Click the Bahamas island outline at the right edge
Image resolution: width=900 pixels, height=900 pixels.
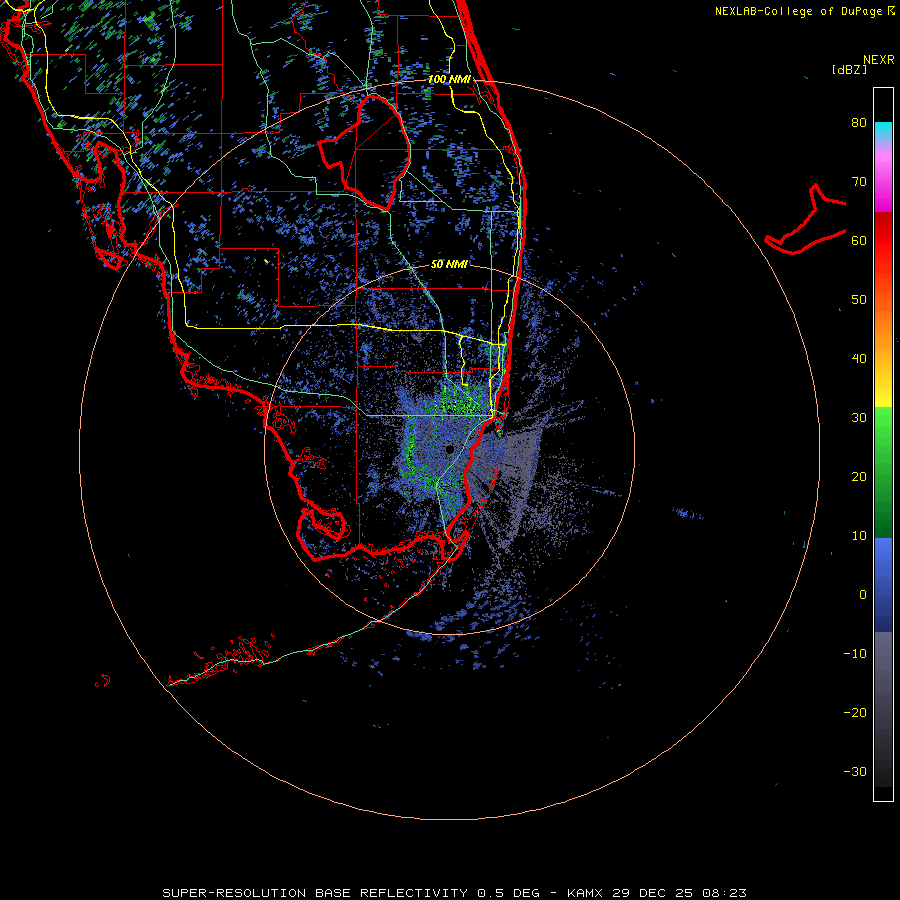(x=805, y=219)
